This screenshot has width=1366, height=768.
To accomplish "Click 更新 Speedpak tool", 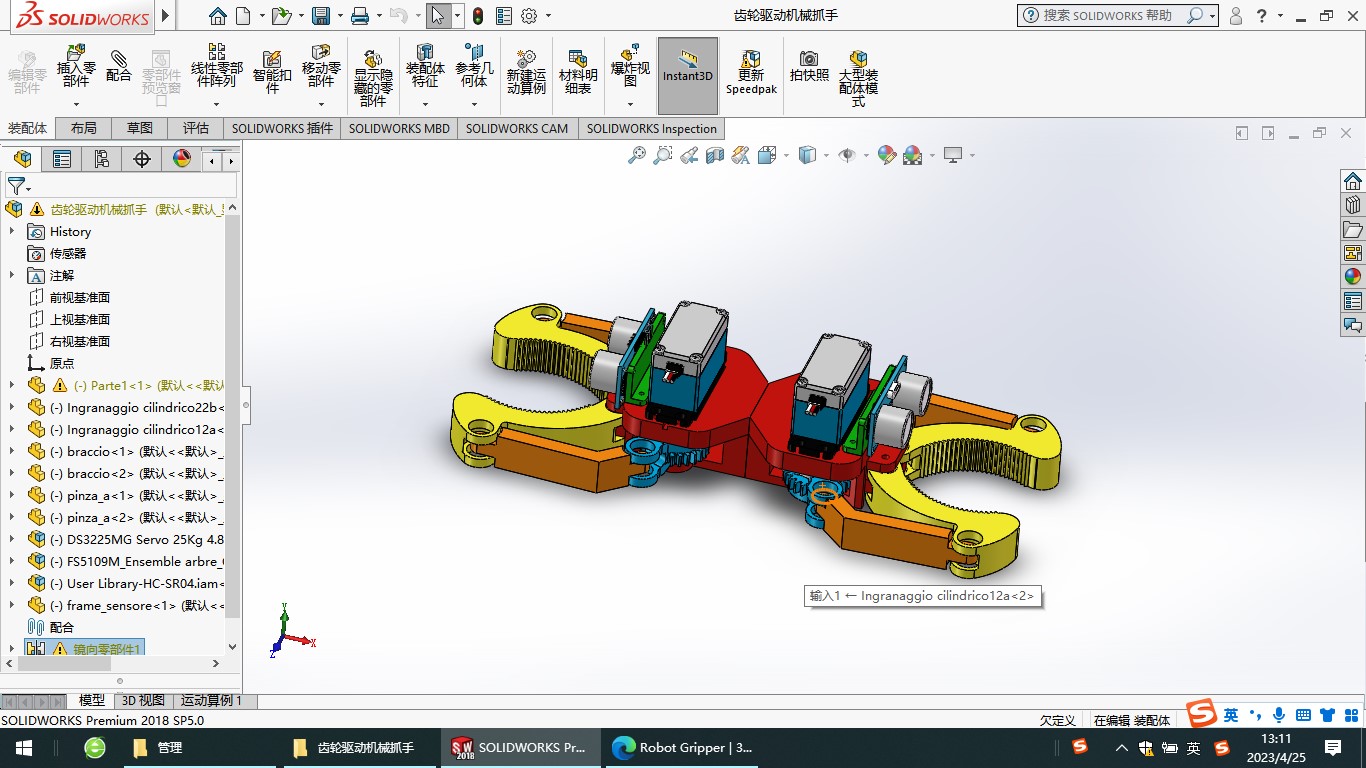I will coord(751,72).
